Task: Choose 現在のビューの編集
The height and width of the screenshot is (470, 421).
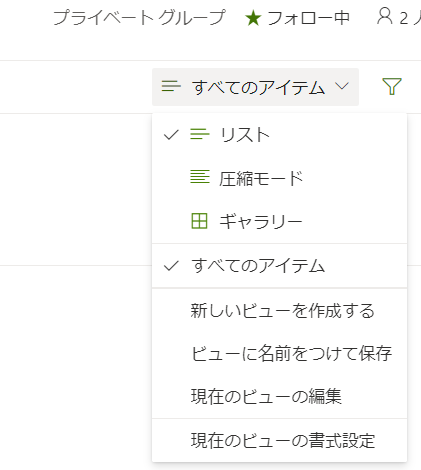Action: (279, 396)
